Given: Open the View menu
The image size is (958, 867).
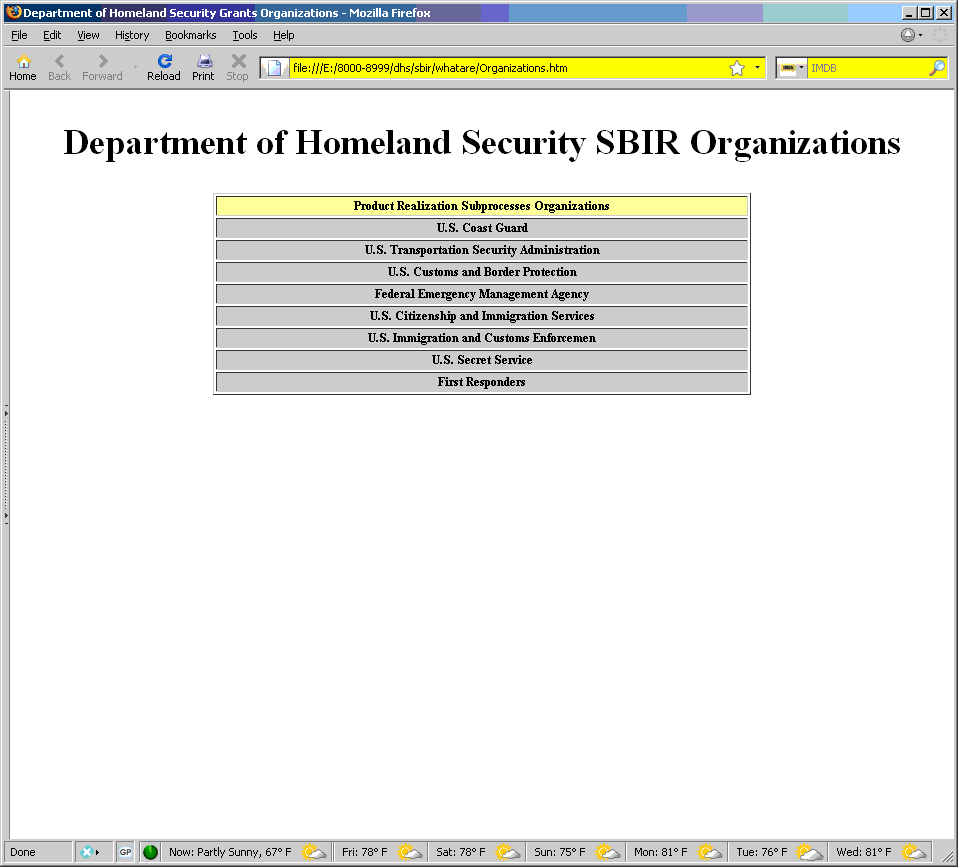Looking at the screenshot, I should [x=88, y=35].
